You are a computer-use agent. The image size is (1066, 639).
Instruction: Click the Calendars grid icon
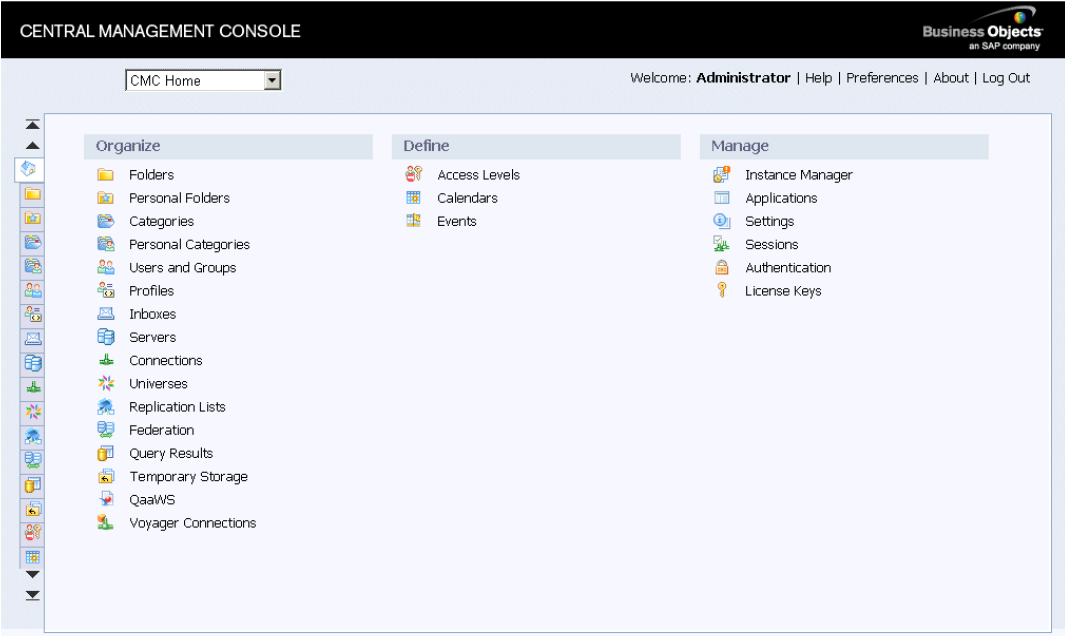tap(413, 197)
